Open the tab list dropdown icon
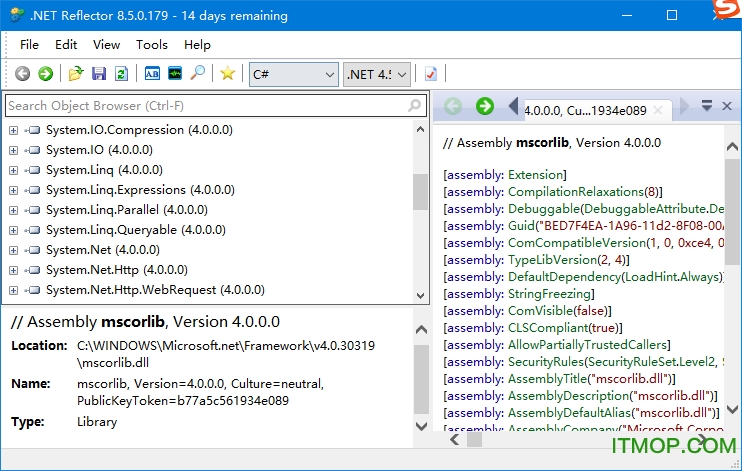 (x=707, y=105)
